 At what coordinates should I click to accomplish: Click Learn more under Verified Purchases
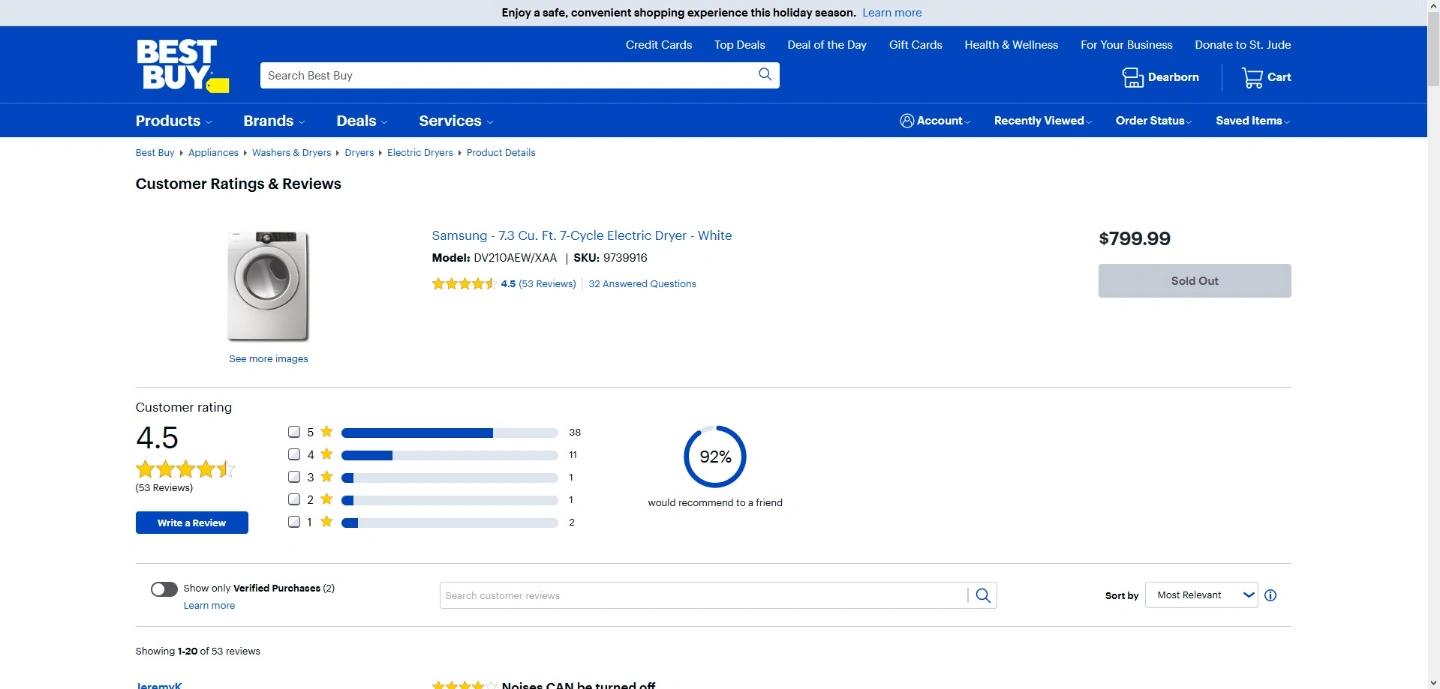click(x=209, y=606)
